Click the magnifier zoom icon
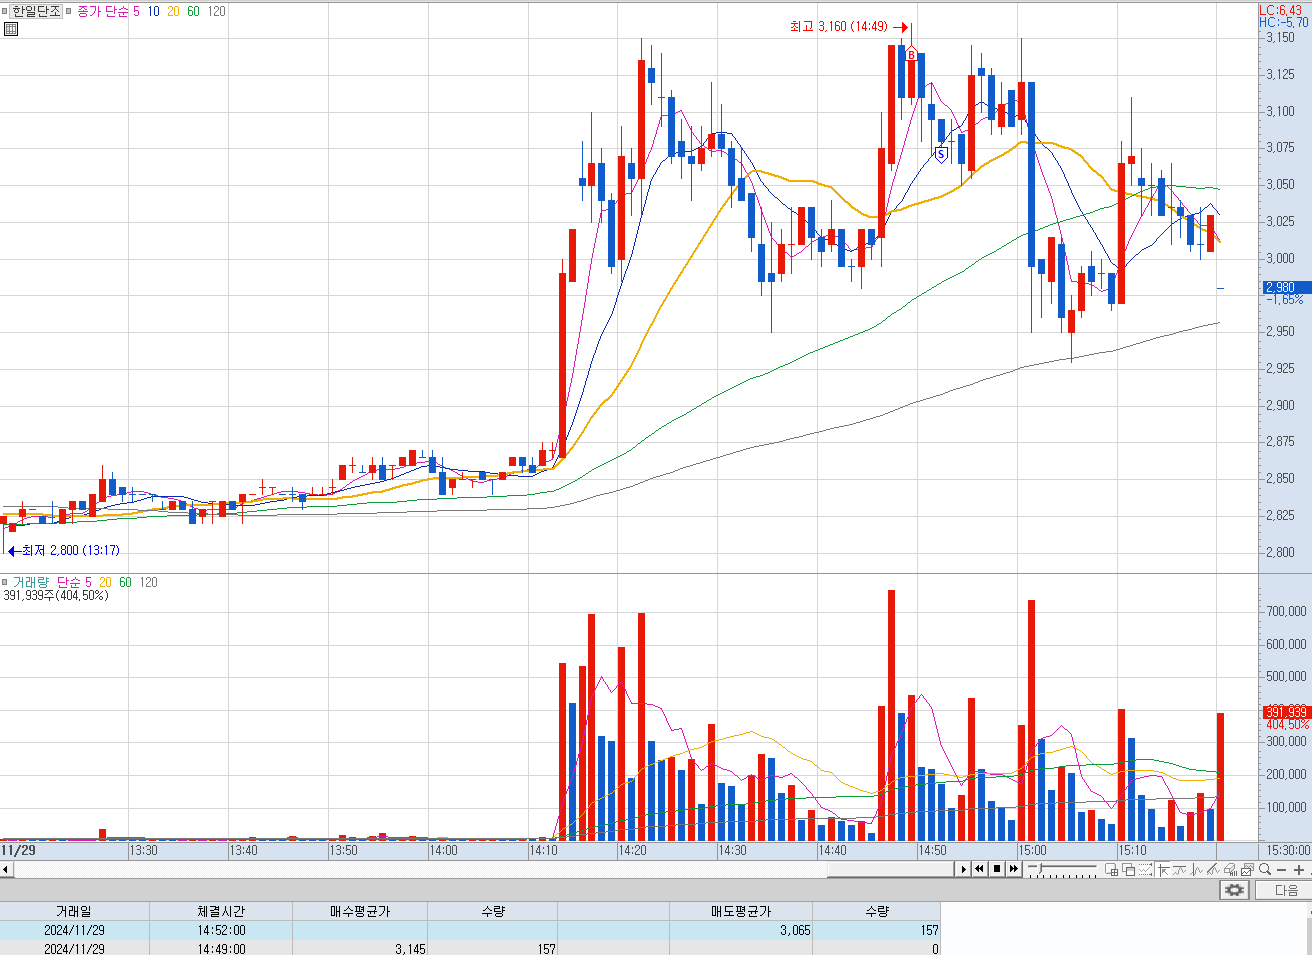Screen dimensions: 1312x955 pos(1265,869)
